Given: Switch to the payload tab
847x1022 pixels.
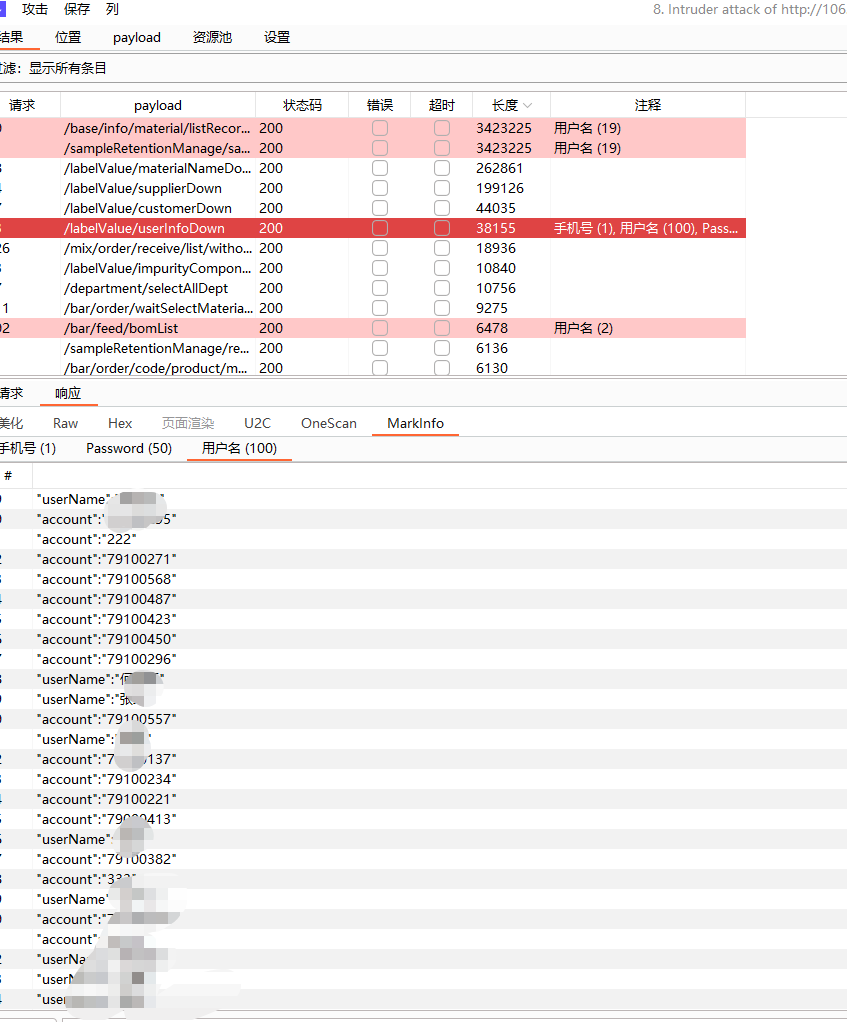Looking at the screenshot, I should point(137,37).
